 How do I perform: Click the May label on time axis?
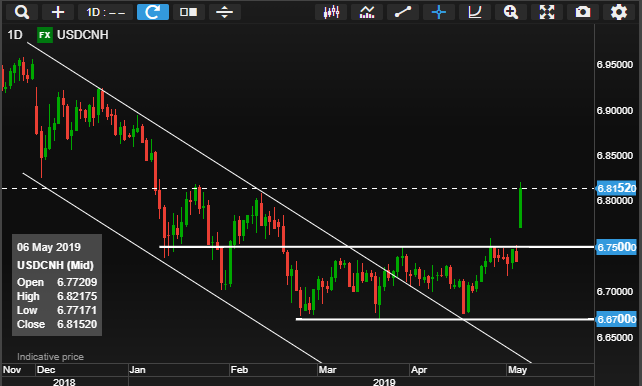(517, 370)
